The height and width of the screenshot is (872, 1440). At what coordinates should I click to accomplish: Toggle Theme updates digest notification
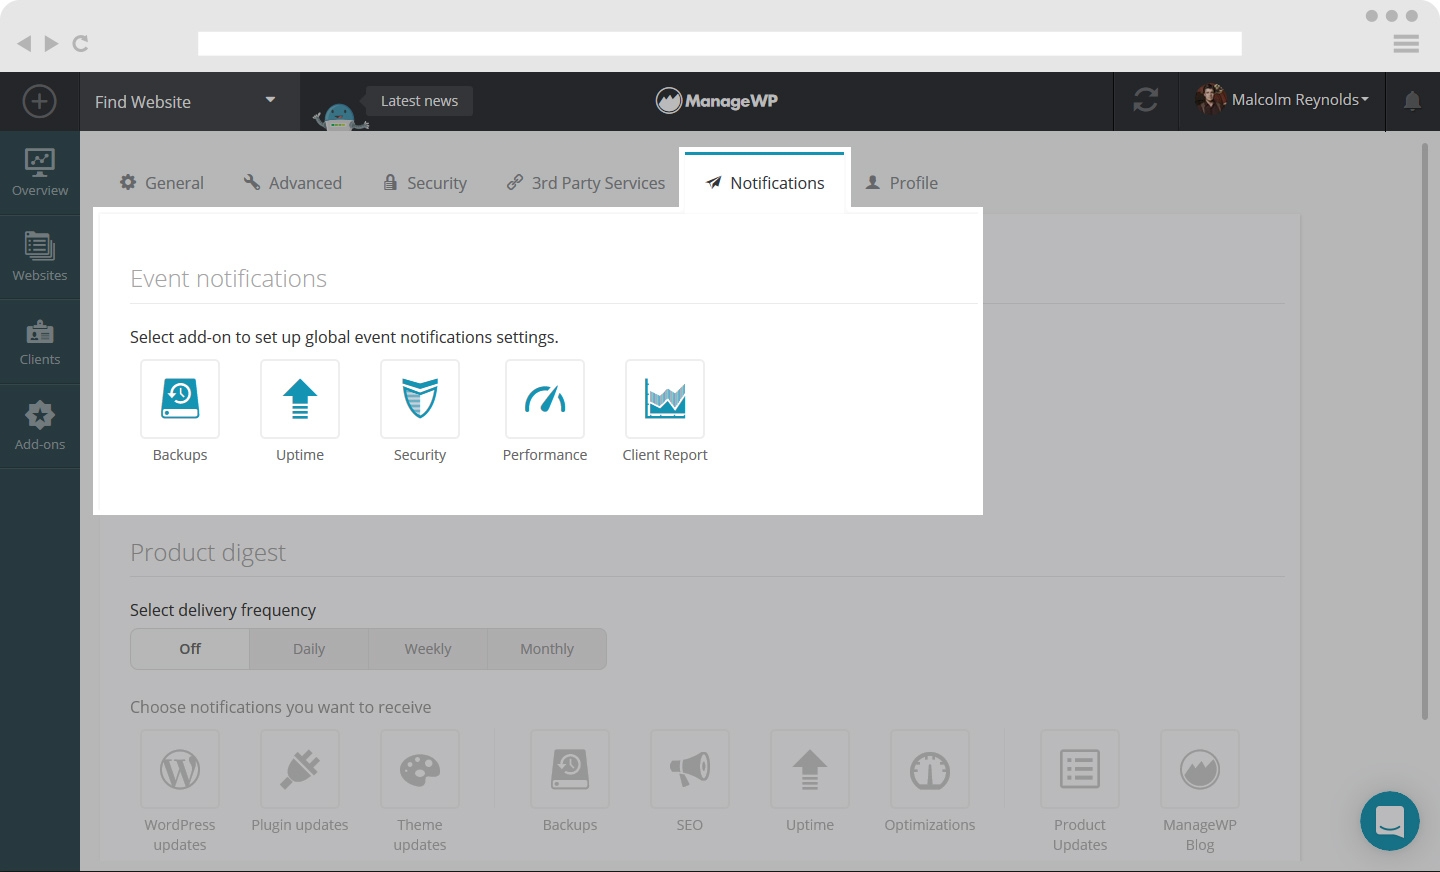[x=420, y=769]
